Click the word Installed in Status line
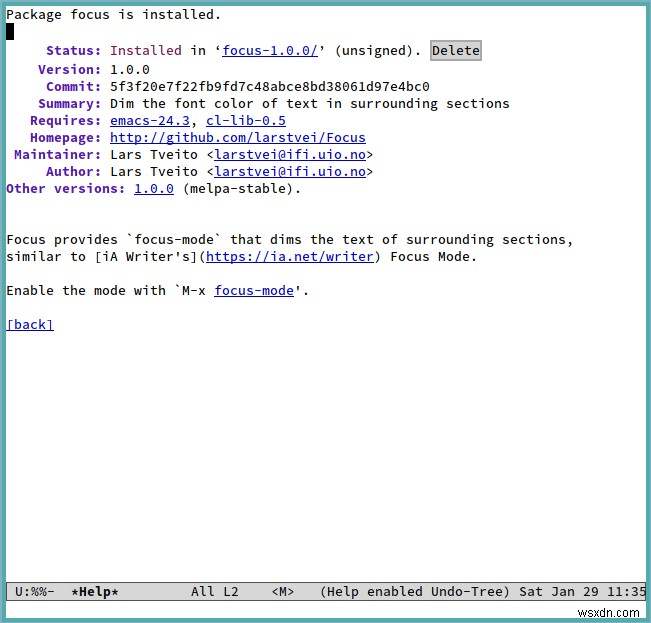 click(146, 51)
